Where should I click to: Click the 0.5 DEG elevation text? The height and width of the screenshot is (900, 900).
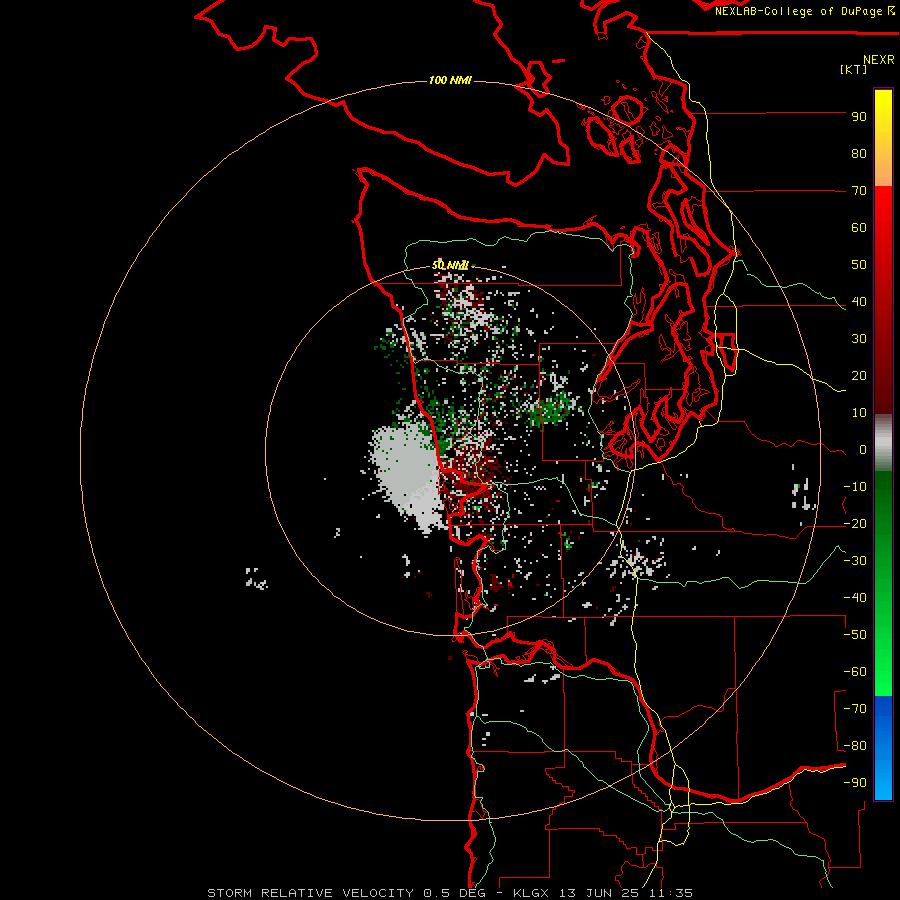click(x=454, y=893)
